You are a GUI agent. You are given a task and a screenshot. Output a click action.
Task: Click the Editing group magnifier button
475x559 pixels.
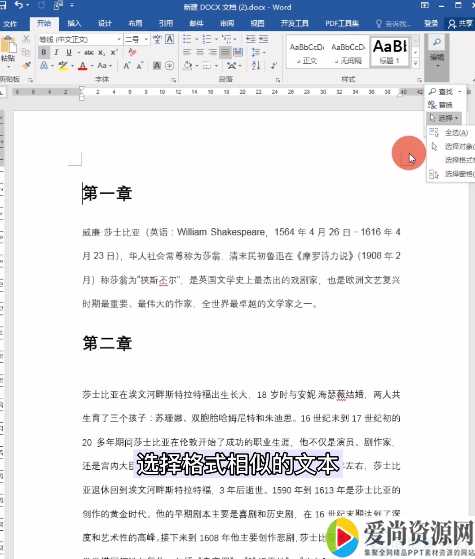click(437, 56)
